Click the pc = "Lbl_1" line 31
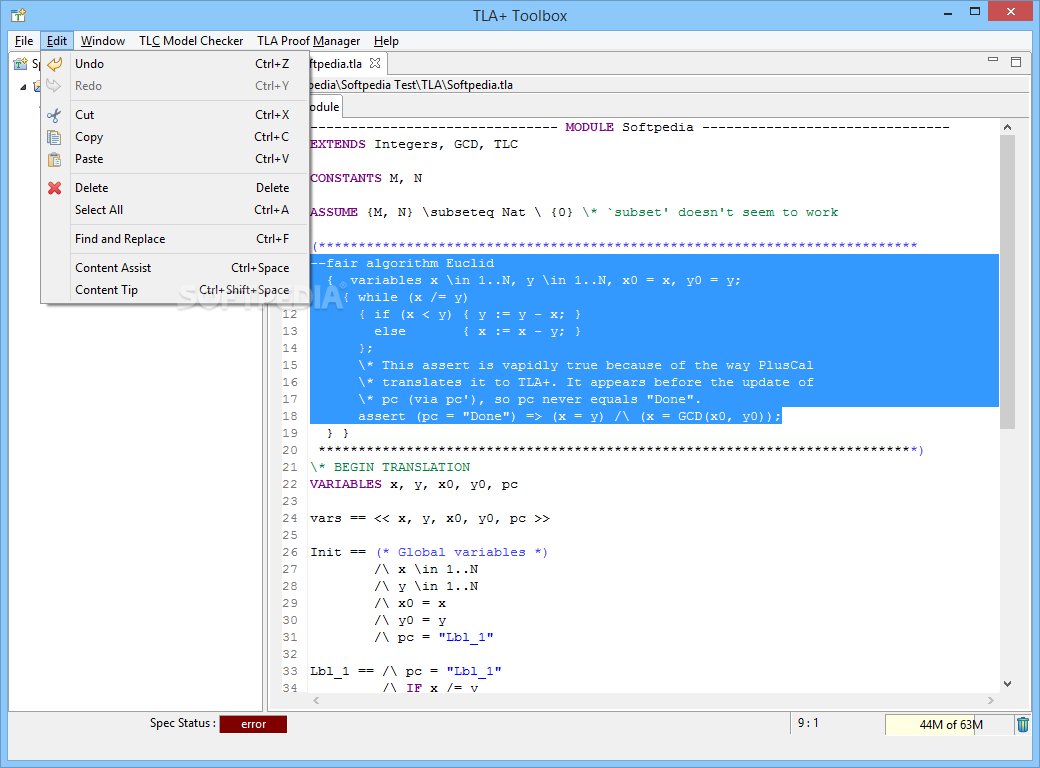This screenshot has width=1040, height=768. tap(434, 637)
